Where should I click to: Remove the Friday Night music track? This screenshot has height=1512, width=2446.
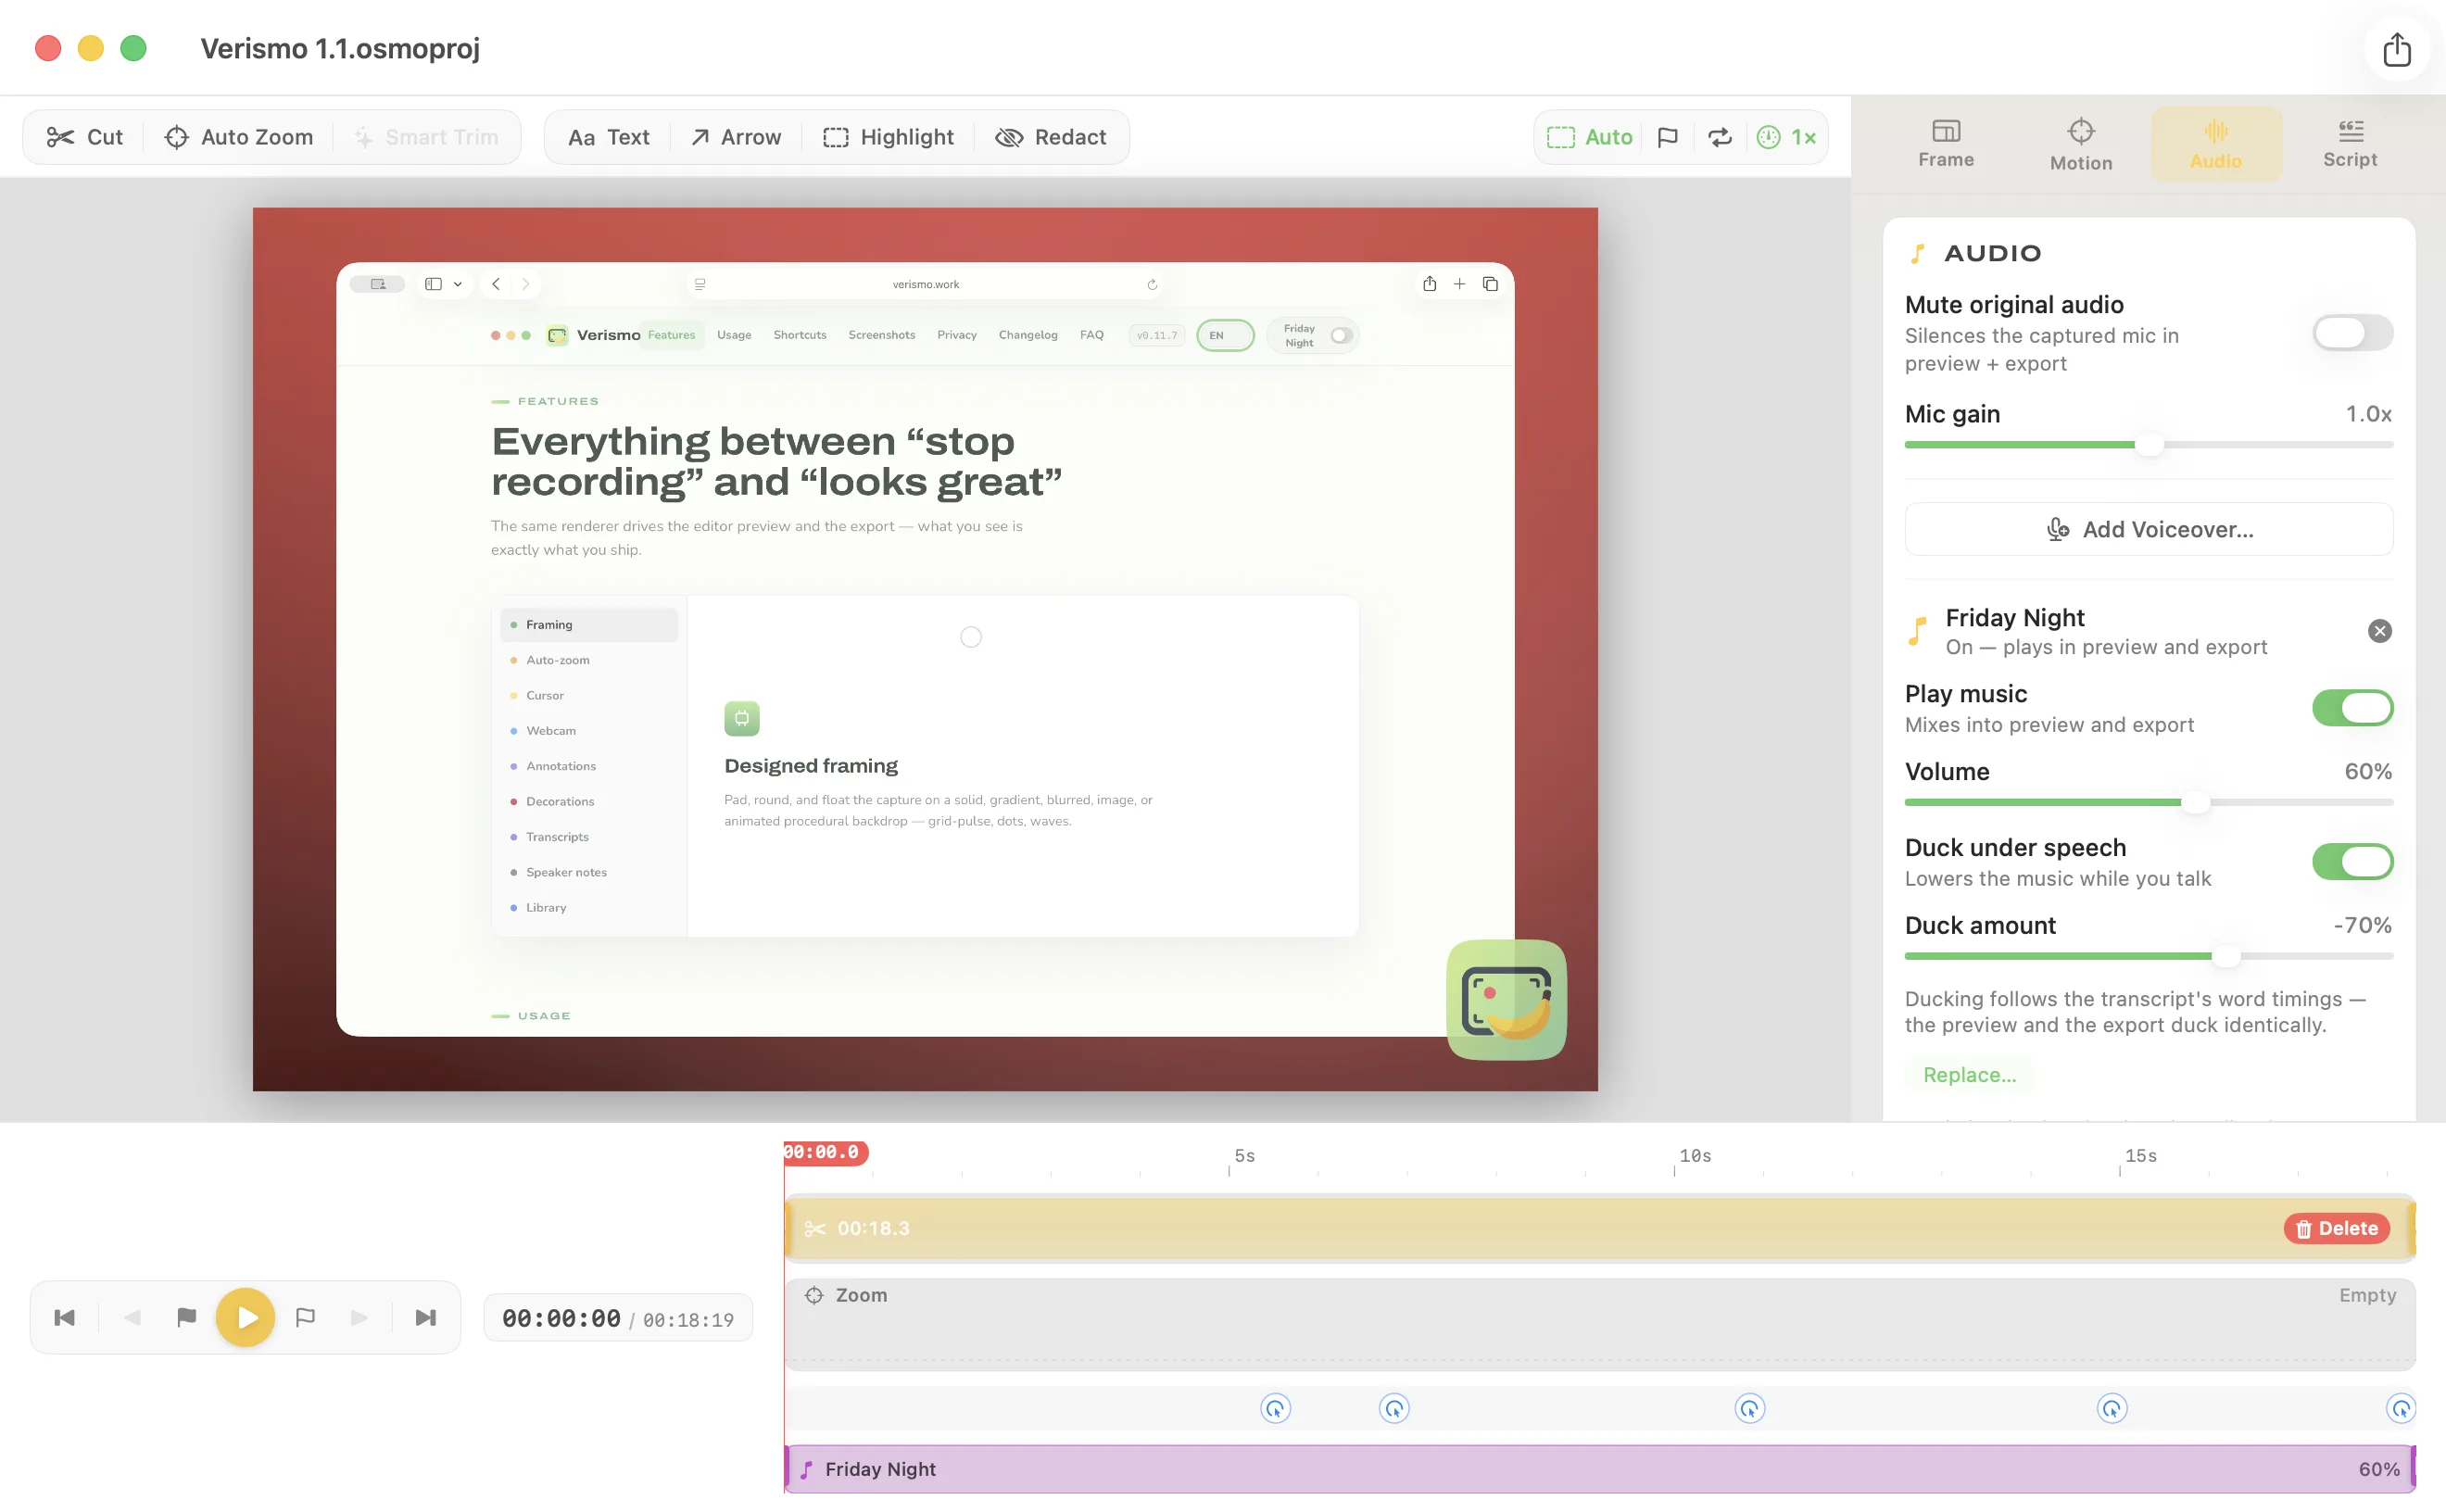(2380, 631)
